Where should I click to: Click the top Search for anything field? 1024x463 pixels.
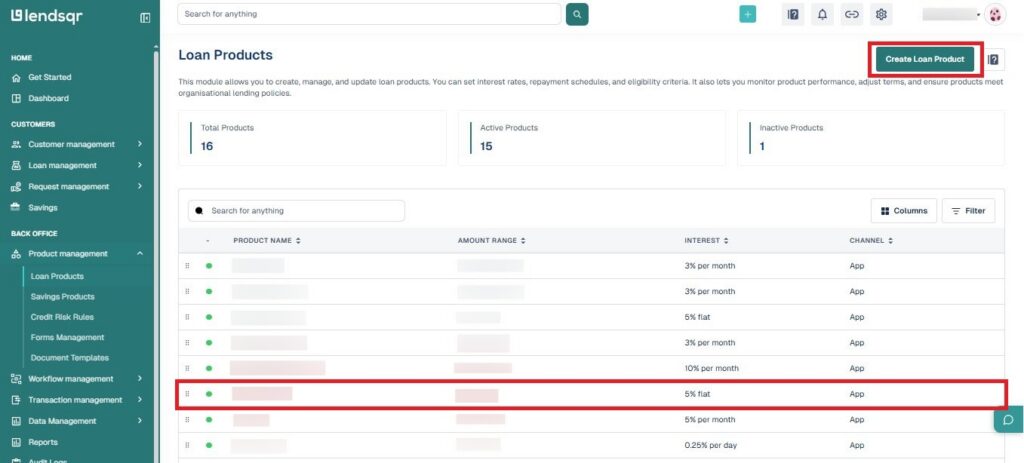369,14
